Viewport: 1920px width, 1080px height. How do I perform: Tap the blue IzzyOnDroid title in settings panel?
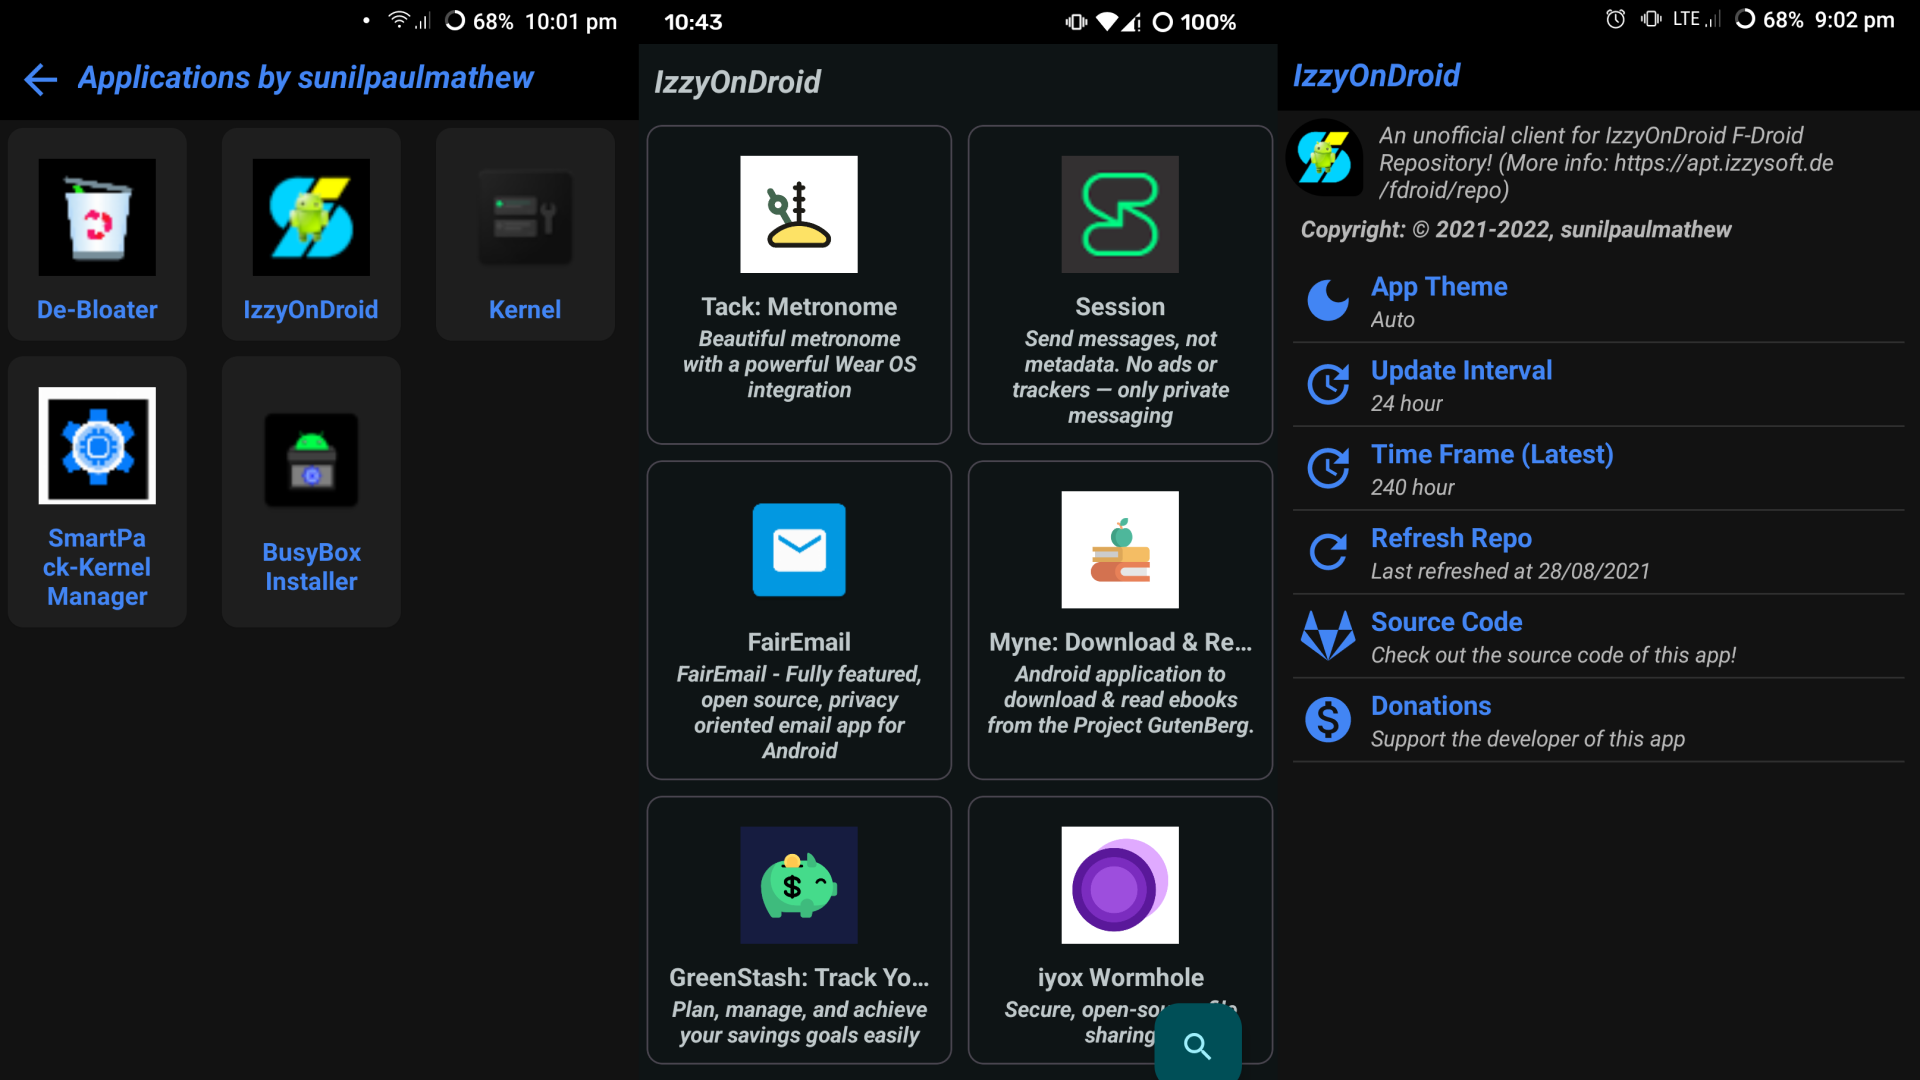click(x=1376, y=76)
